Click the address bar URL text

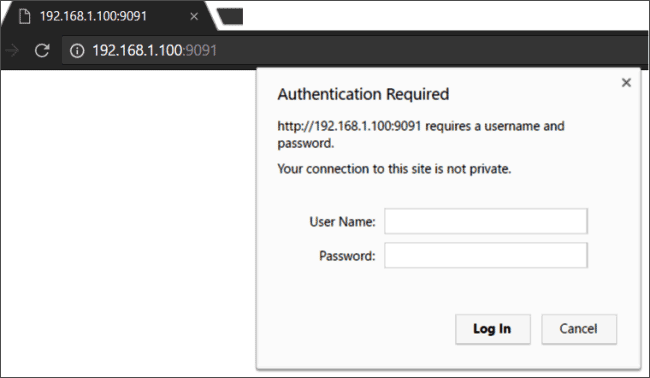click(154, 51)
